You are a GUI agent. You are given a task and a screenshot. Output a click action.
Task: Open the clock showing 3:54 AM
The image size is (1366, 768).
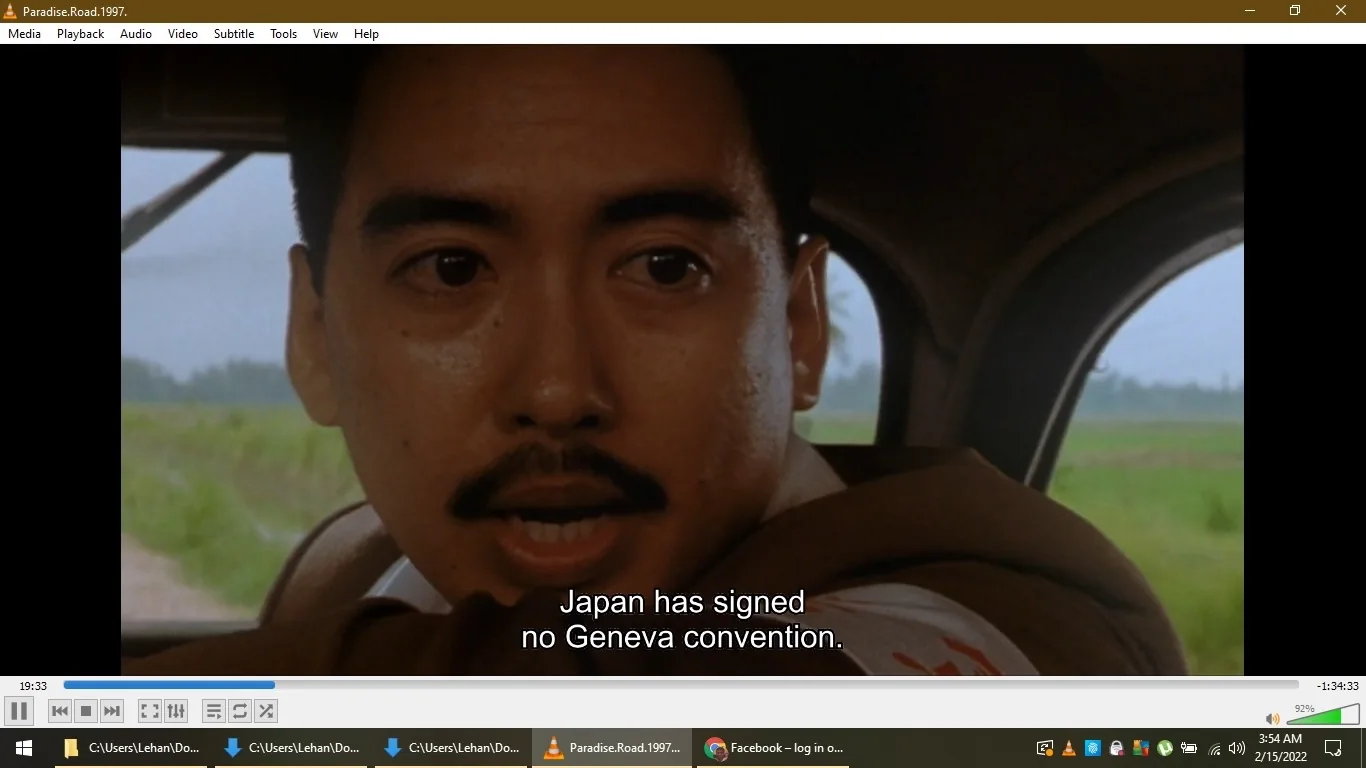(x=1281, y=748)
